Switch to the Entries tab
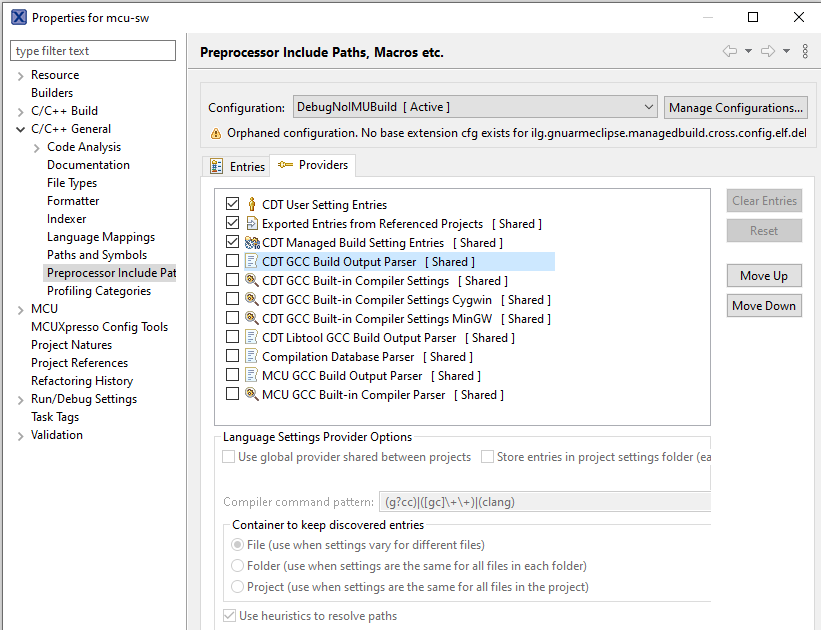Viewport: 821px width, 630px height. (x=238, y=166)
